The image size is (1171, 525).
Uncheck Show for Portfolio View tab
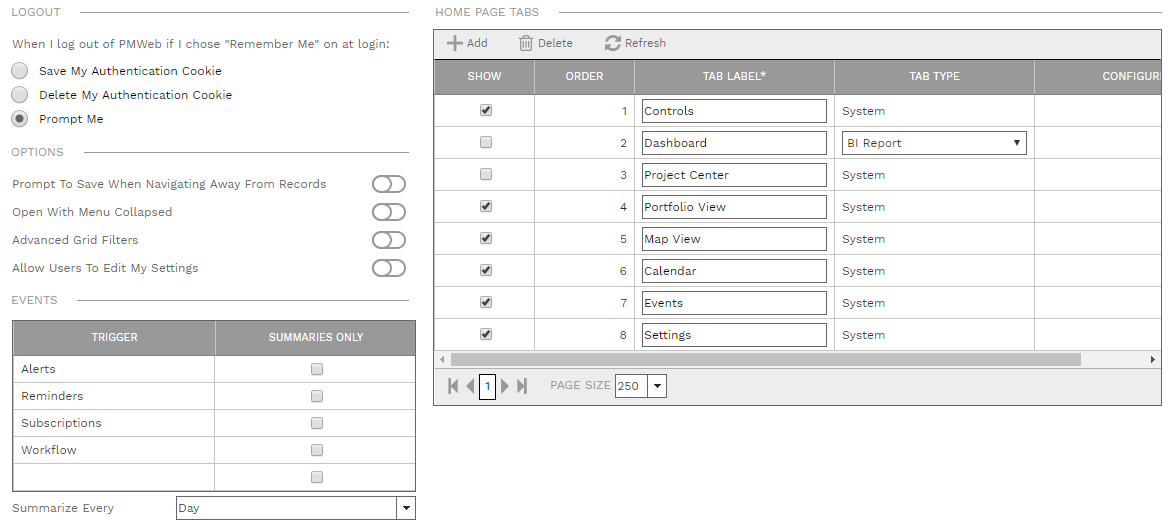click(485, 205)
